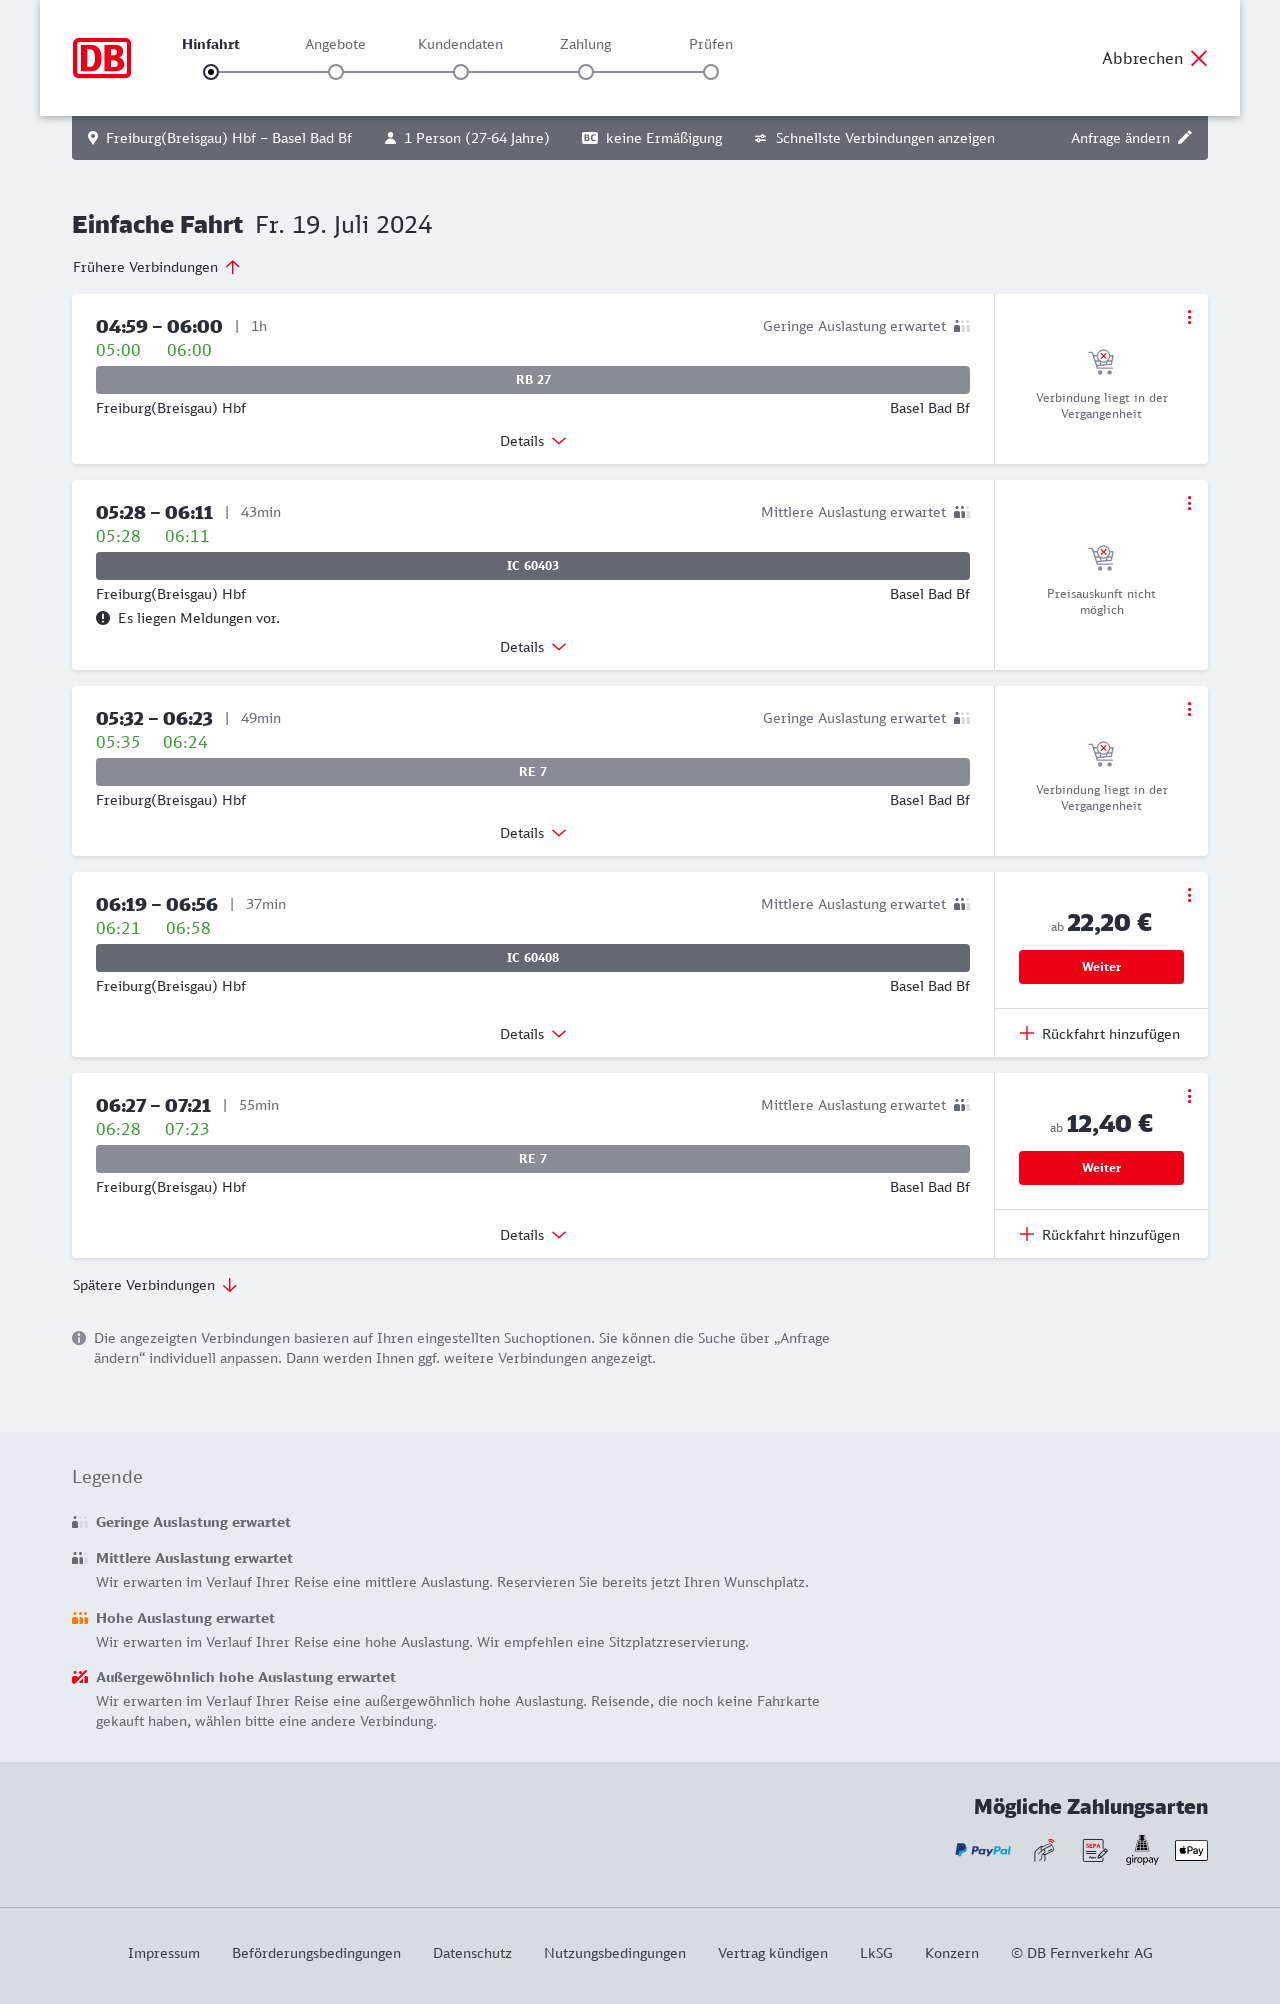Expand Details of the IC 60408 connection
Screen dimensions: 1280x2004
click(x=533, y=1034)
